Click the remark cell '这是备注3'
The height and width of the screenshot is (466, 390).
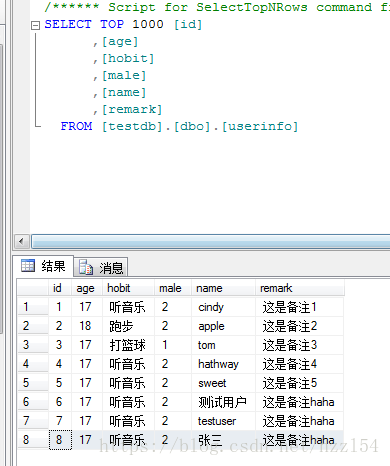[300, 345]
